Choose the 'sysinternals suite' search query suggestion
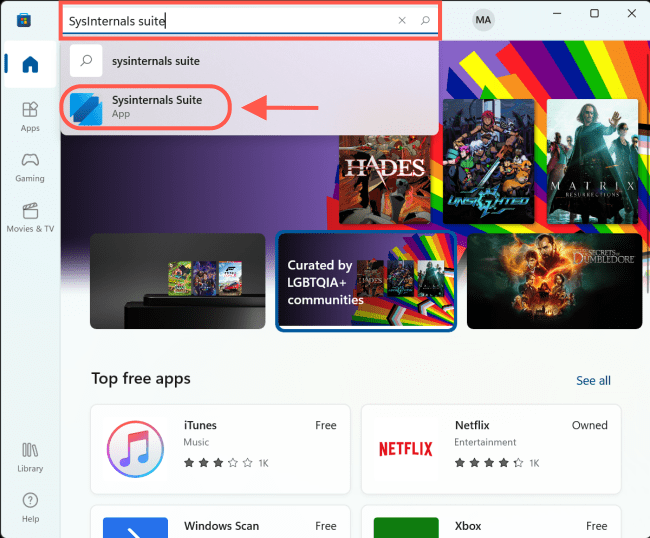Viewport: 650px width, 538px height. pos(155,61)
